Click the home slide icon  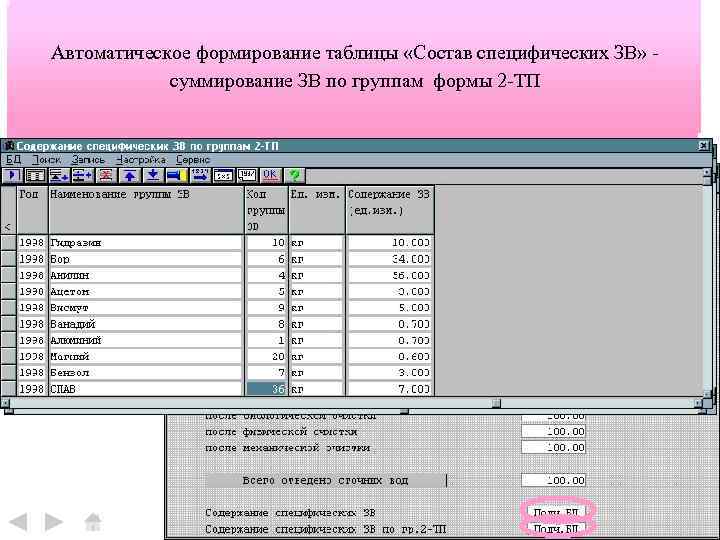pyautogui.click(x=93, y=522)
